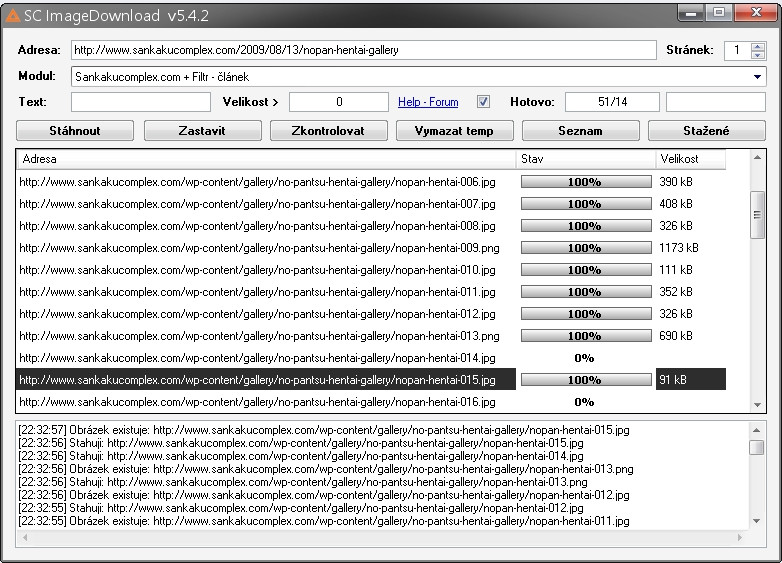Screen dimensions: 782x563
Task: Click the 390 kB size cell
Action: tap(676, 182)
